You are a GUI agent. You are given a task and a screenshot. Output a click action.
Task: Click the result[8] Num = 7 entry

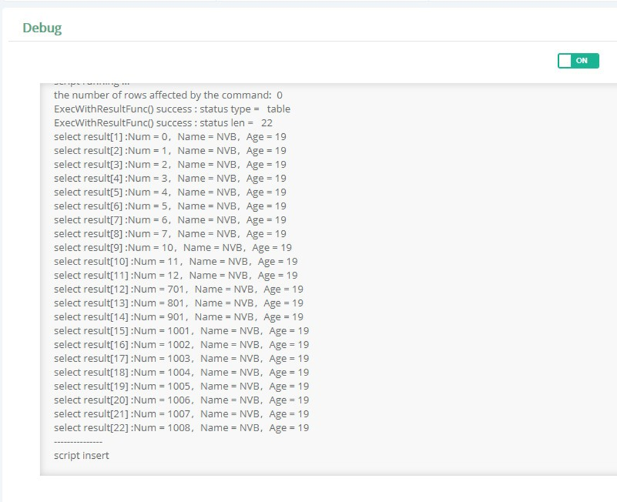point(170,234)
